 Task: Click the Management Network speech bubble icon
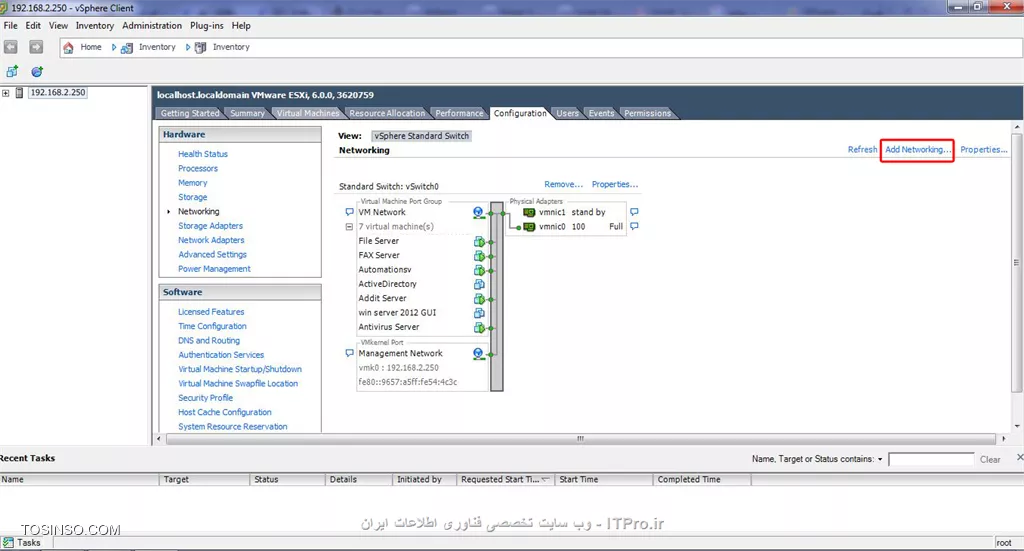[x=349, y=353]
